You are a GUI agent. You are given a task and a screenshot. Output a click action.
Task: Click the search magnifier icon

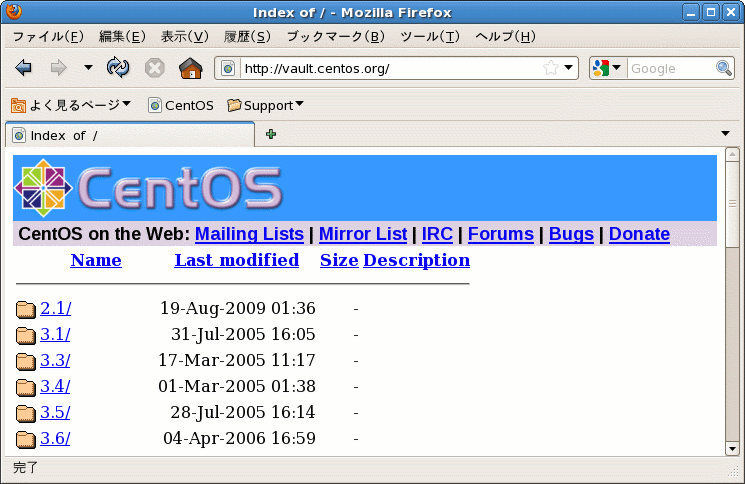click(x=724, y=69)
